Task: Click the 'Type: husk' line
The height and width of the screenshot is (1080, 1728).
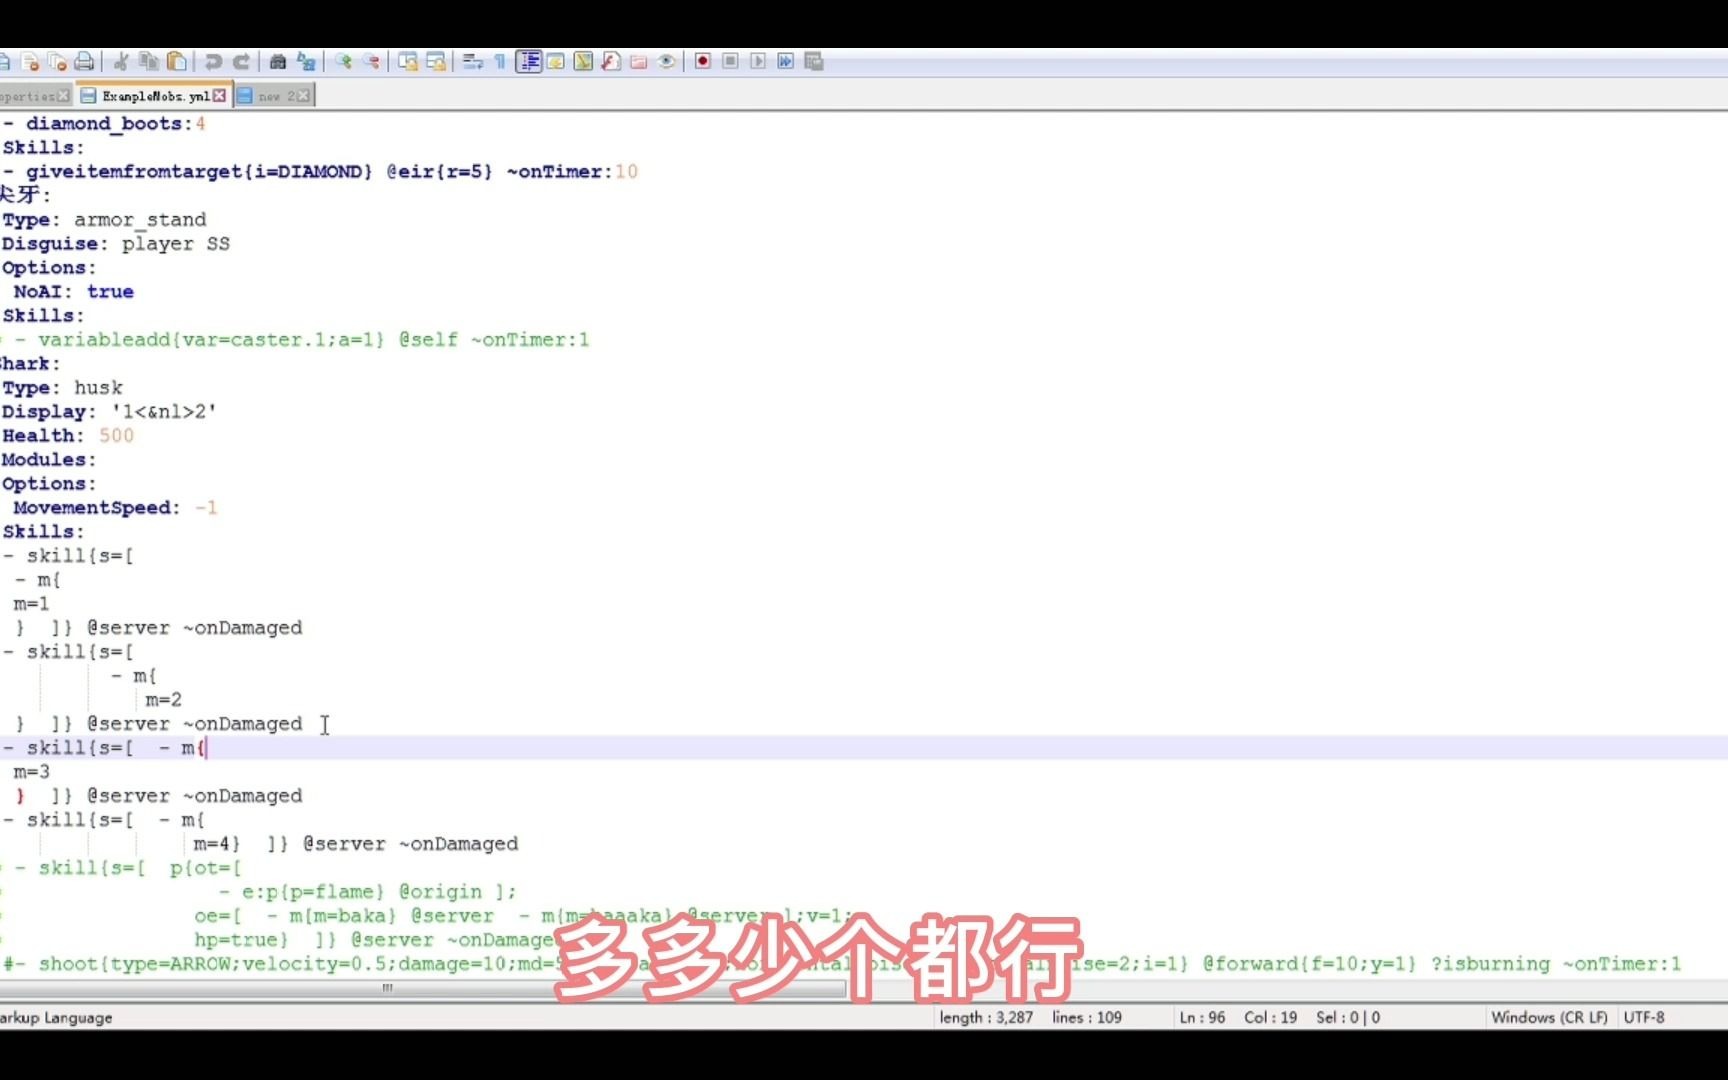Action: pyautogui.click(x=62, y=388)
